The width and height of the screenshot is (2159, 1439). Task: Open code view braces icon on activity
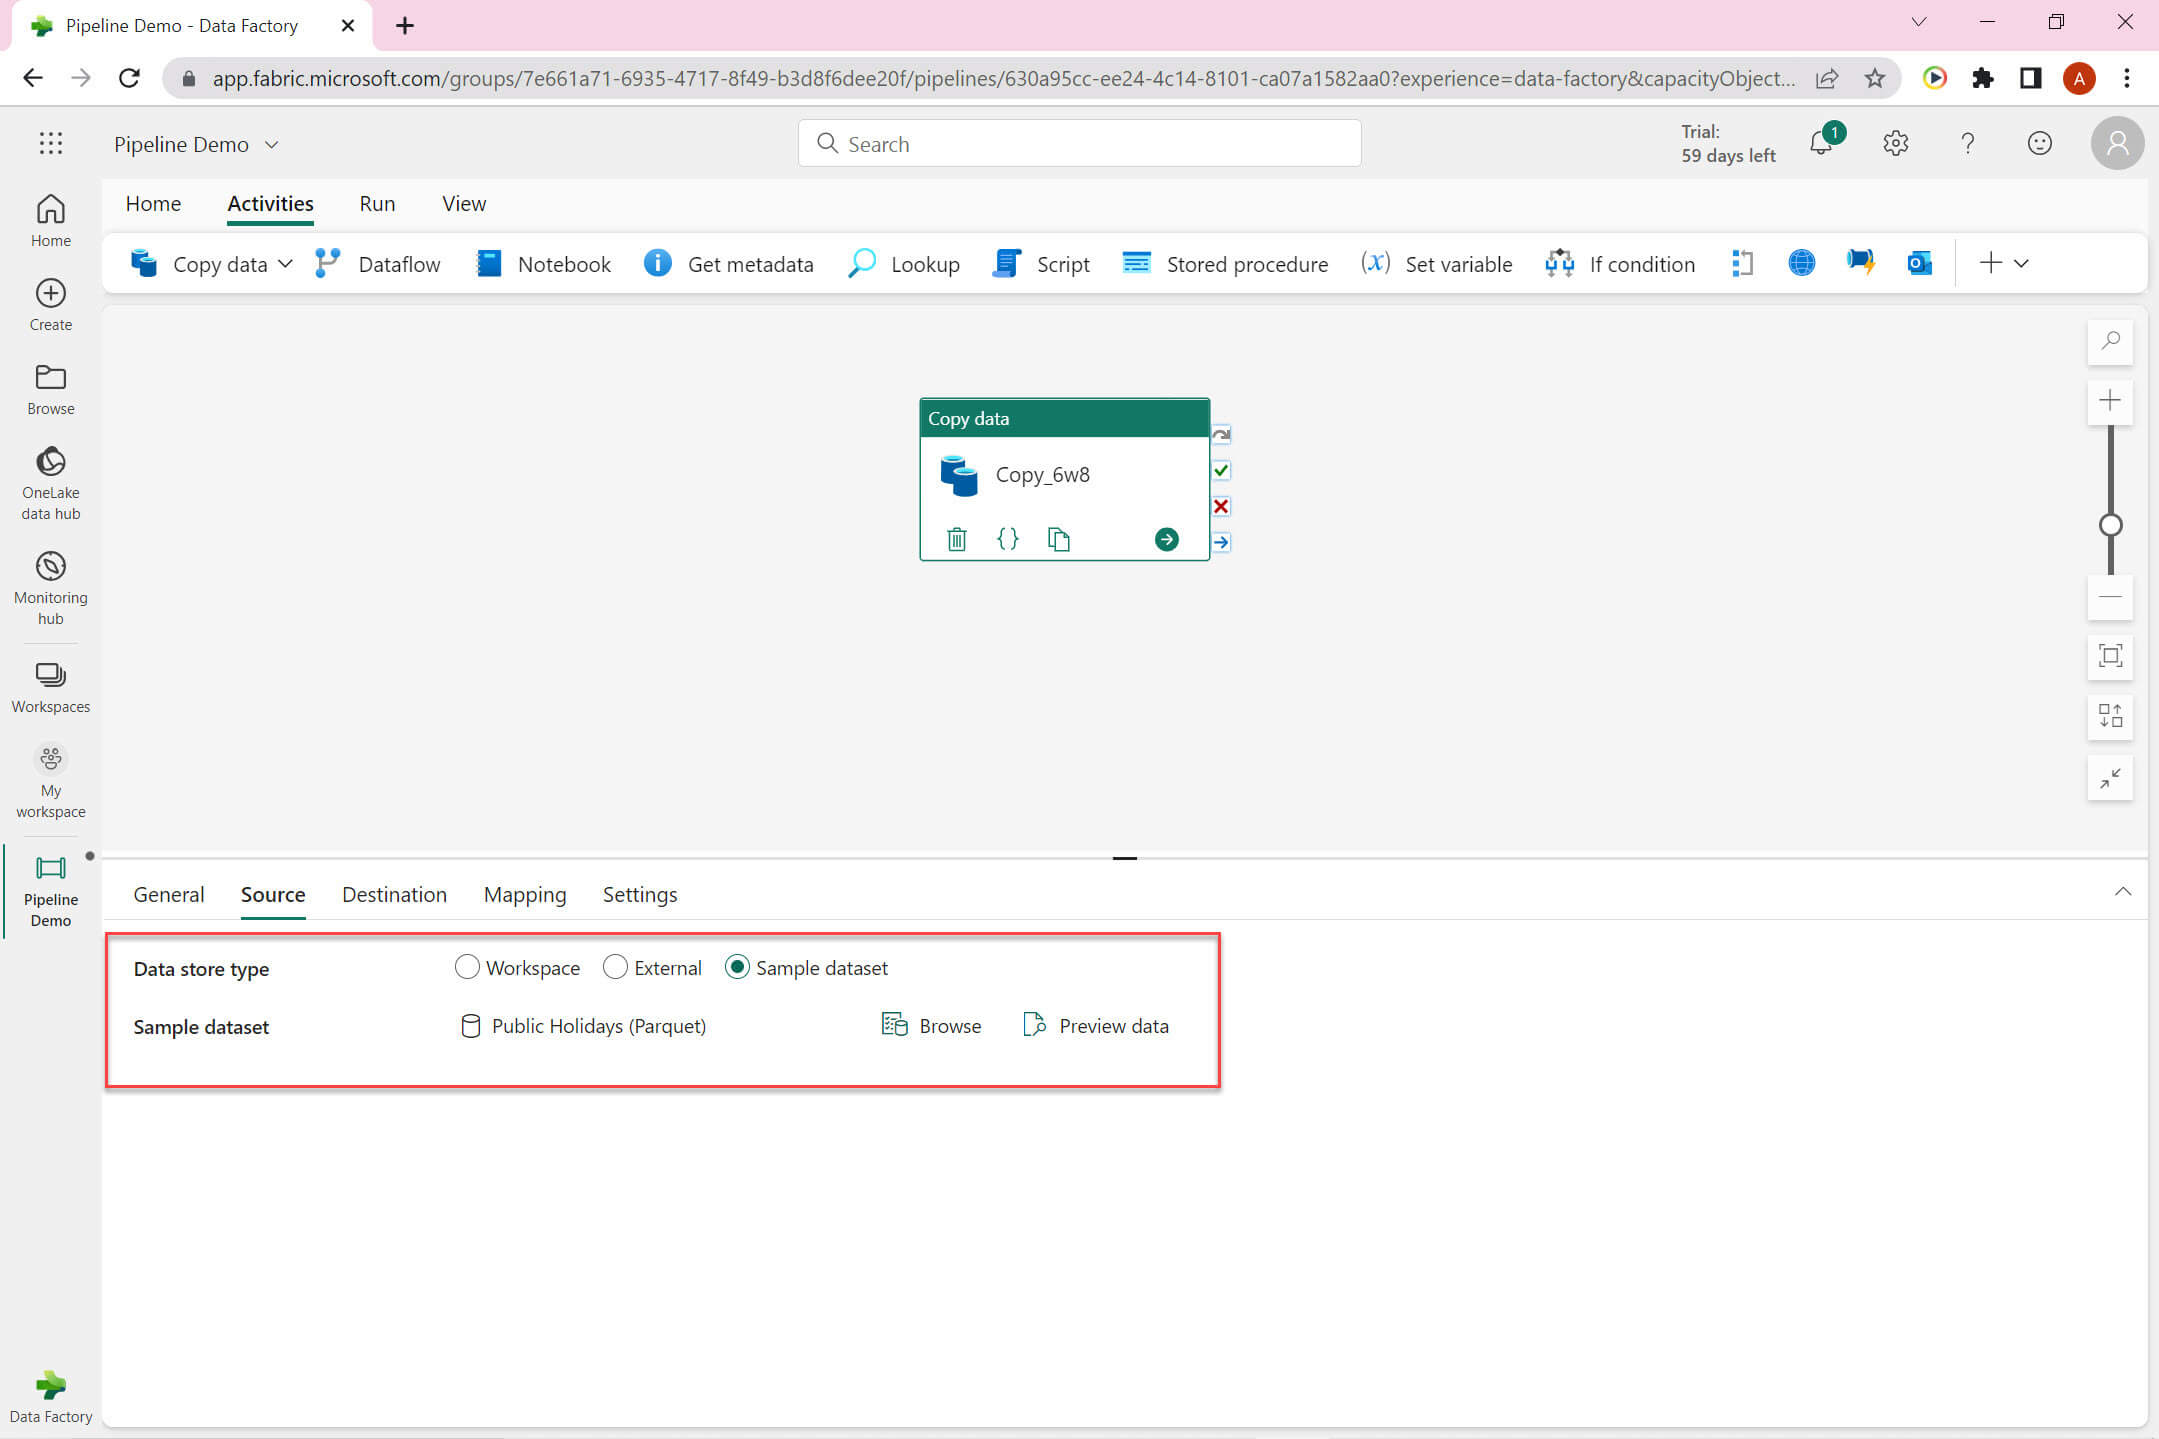pyautogui.click(x=1007, y=540)
